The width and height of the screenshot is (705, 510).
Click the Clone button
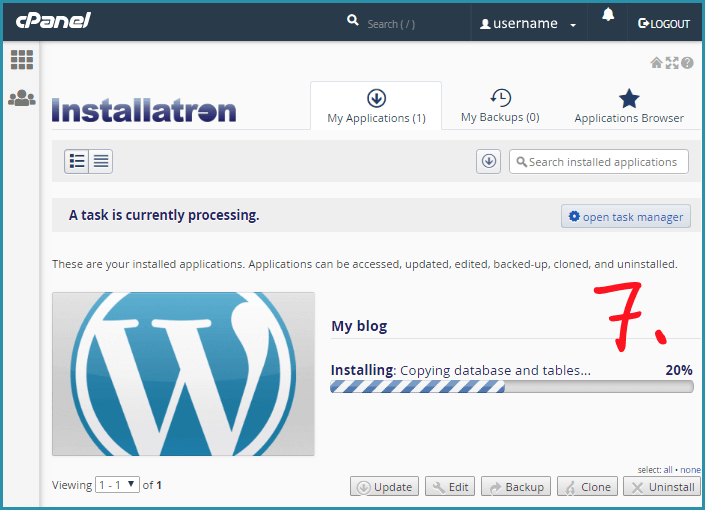587,487
